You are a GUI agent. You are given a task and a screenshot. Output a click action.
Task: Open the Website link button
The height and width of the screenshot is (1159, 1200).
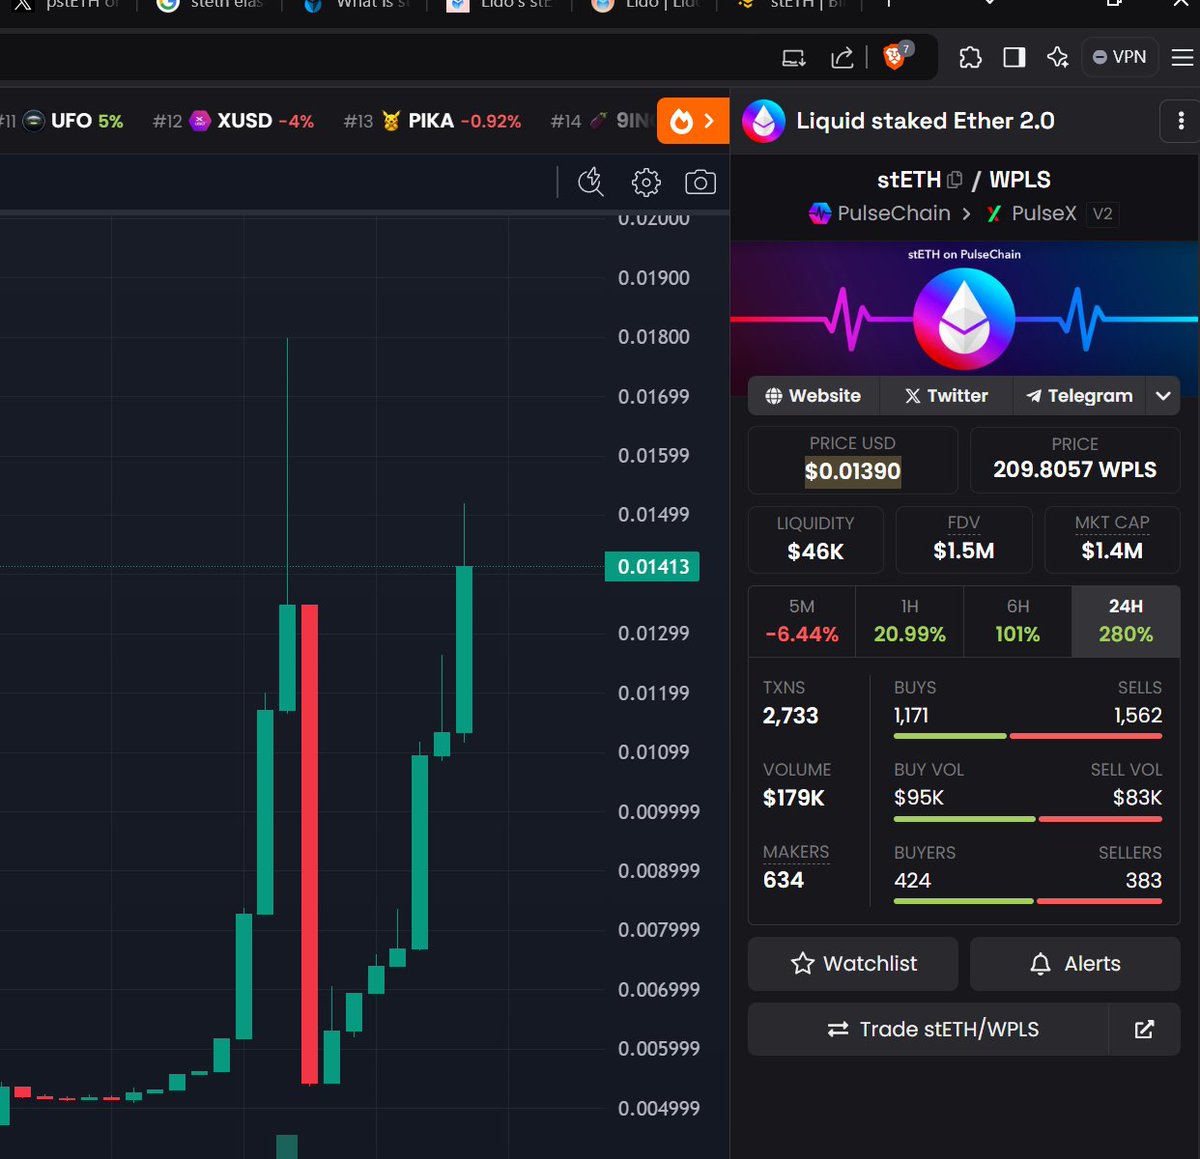pos(813,396)
